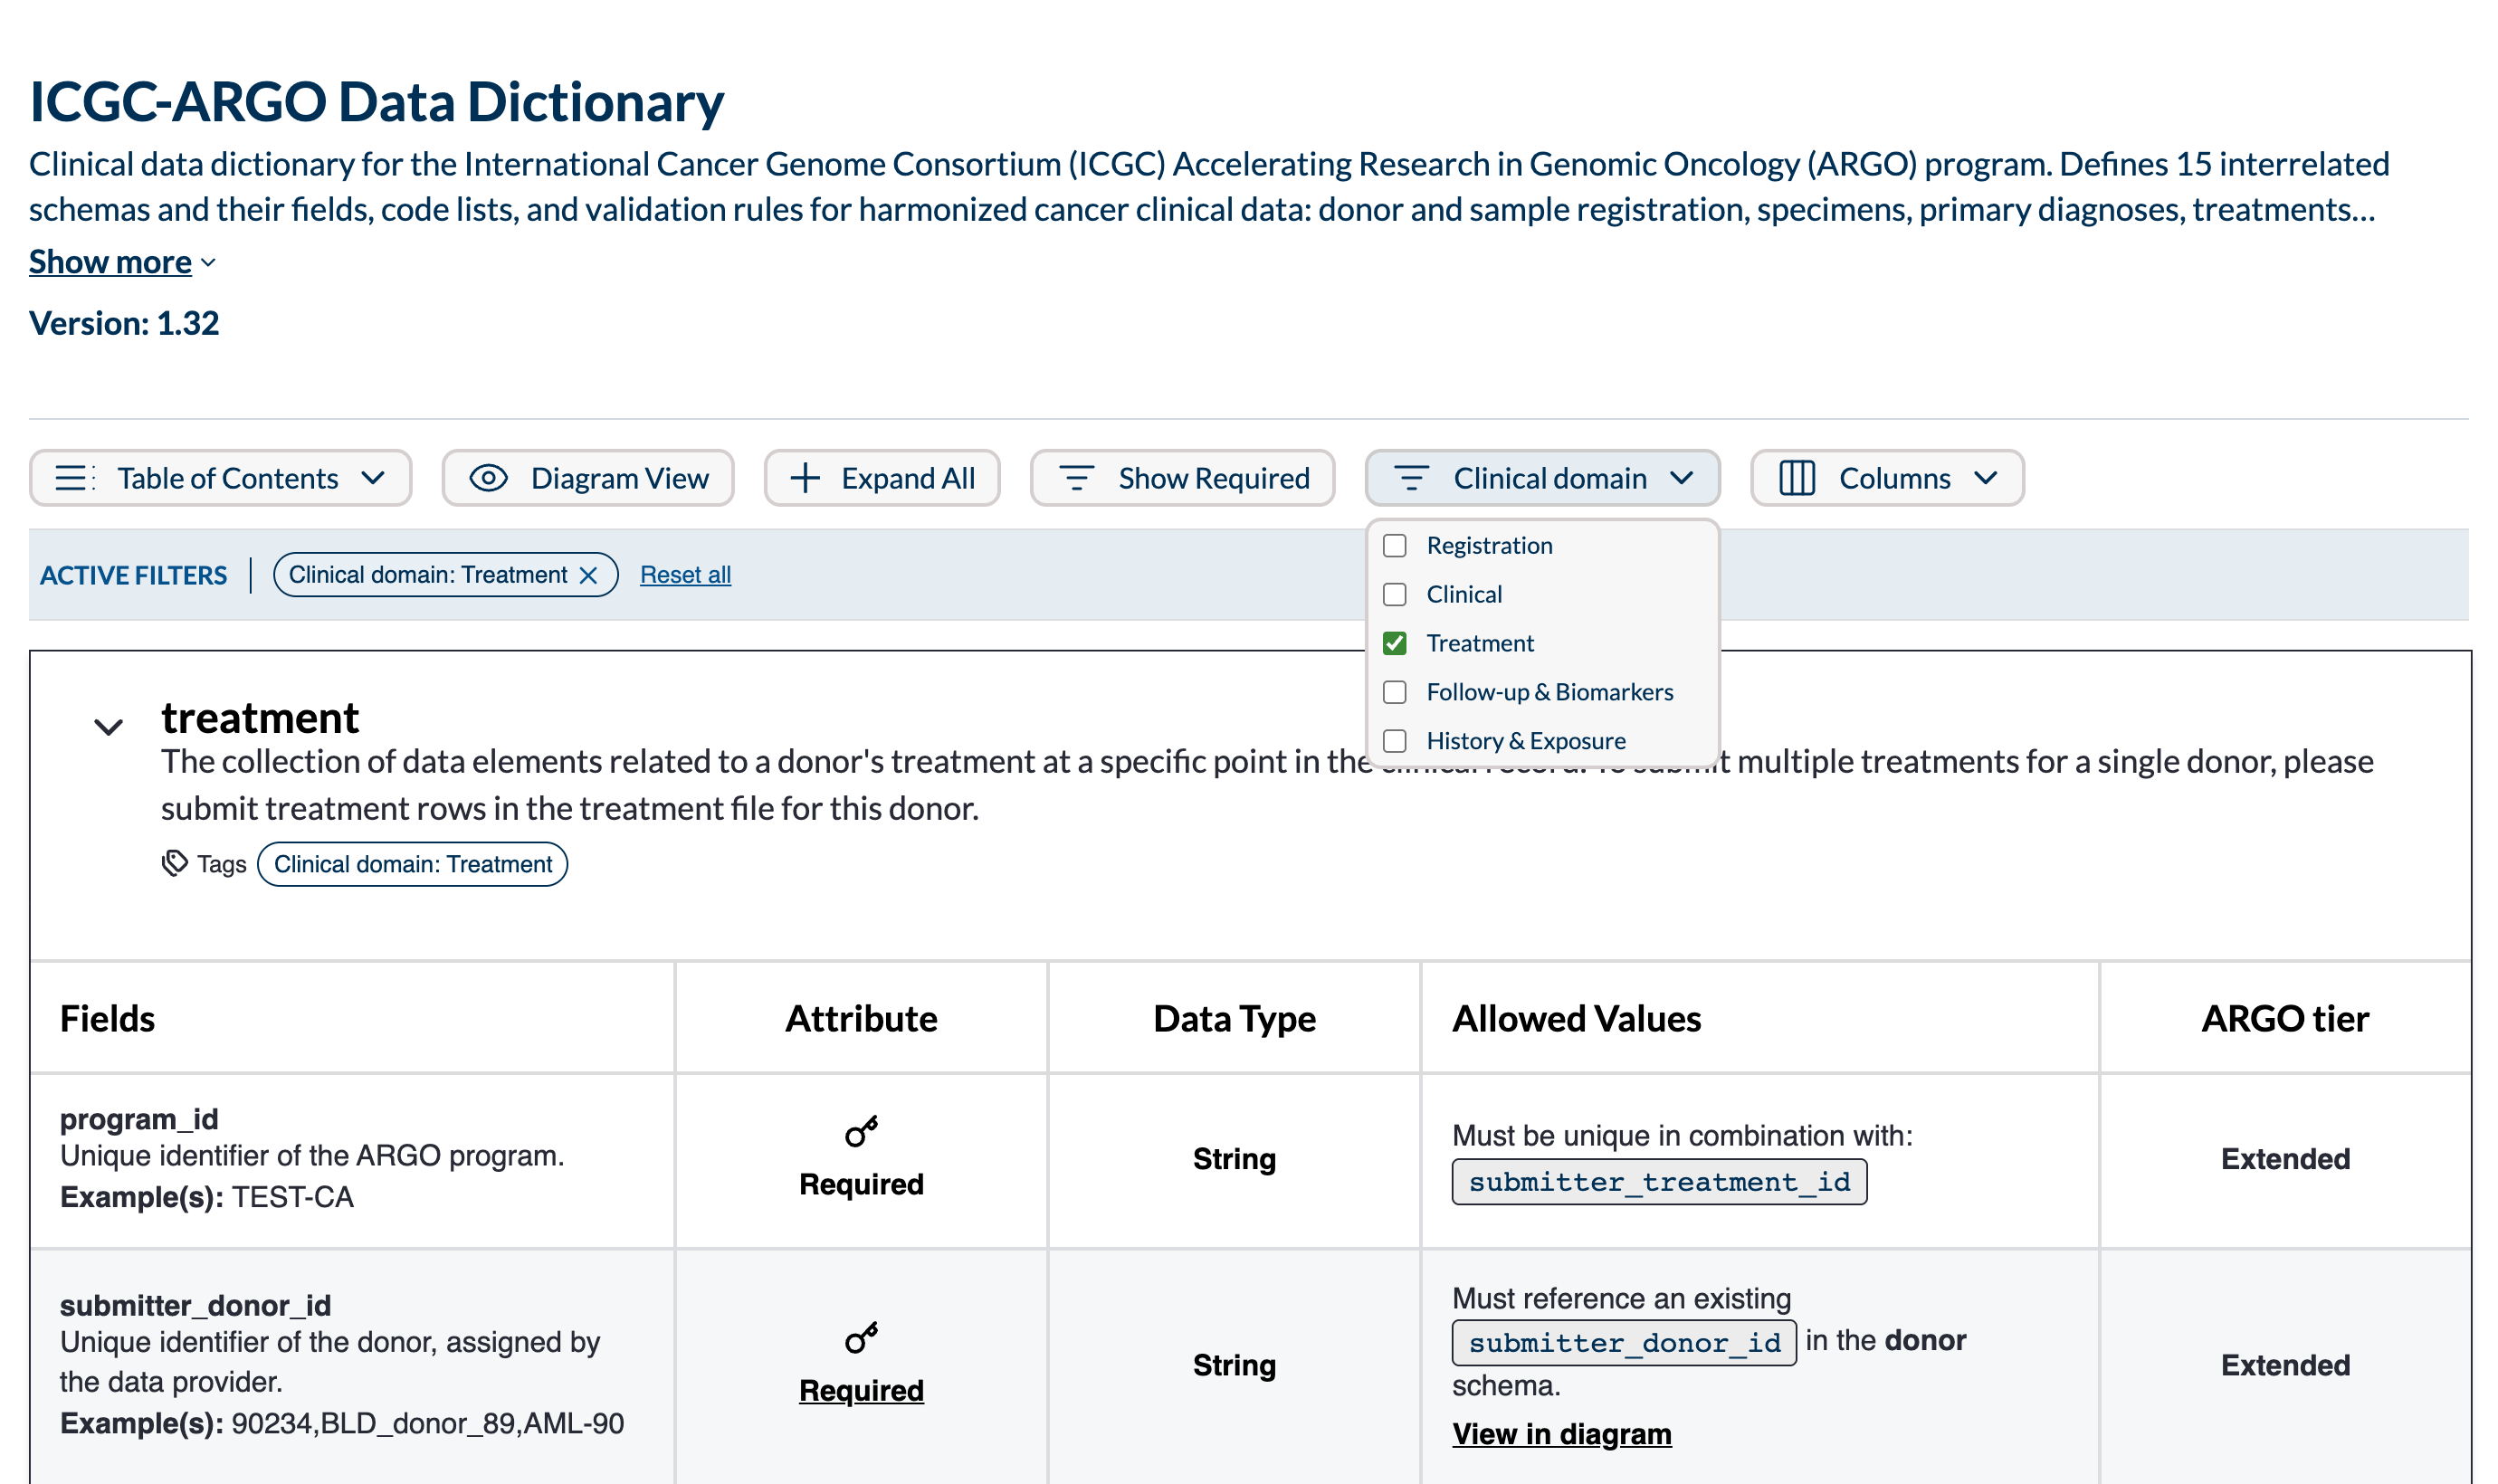Remove the Clinical domain: Treatment filter with X
Viewport: 2498px width, 1484px height.
(588, 575)
